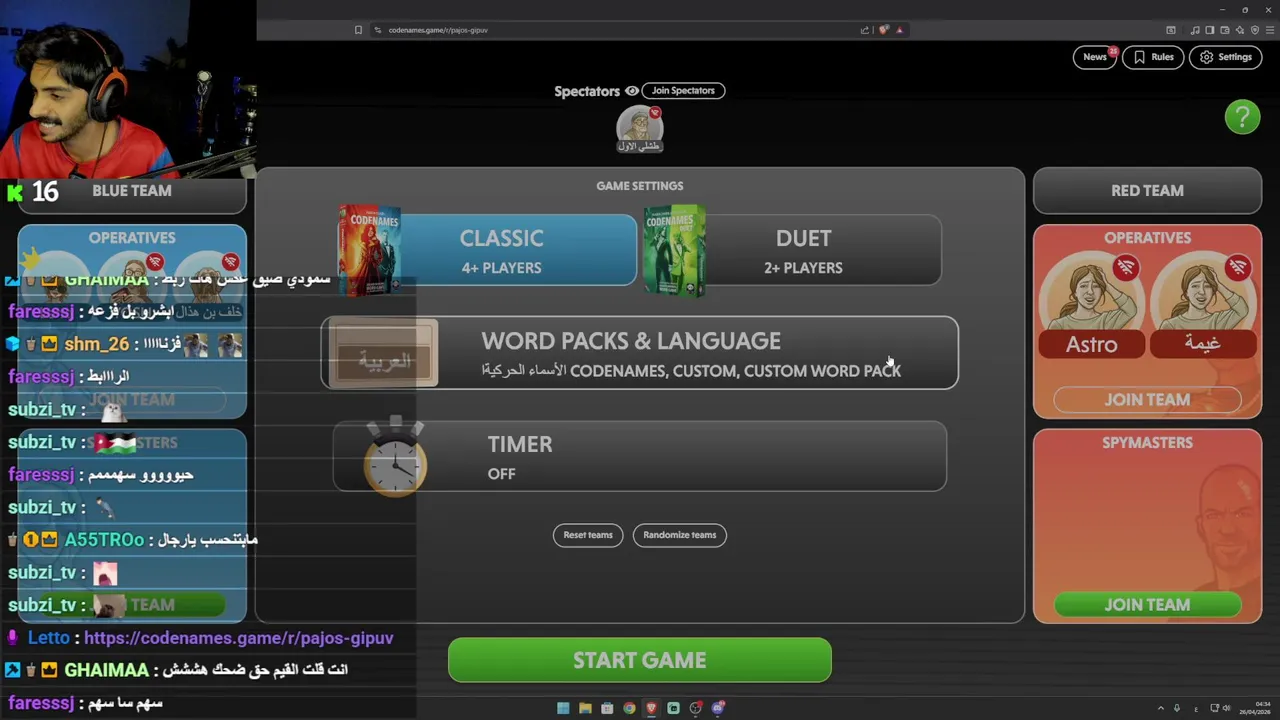
Task: Click Randomize teams
Action: [x=680, y=535]
